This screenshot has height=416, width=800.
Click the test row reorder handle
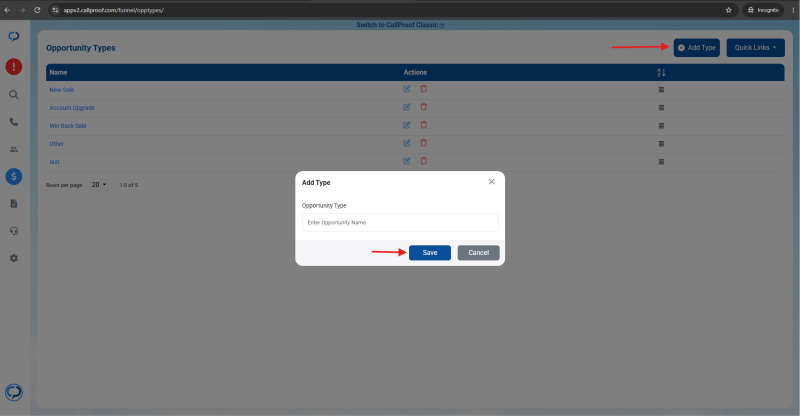(661, 162)
